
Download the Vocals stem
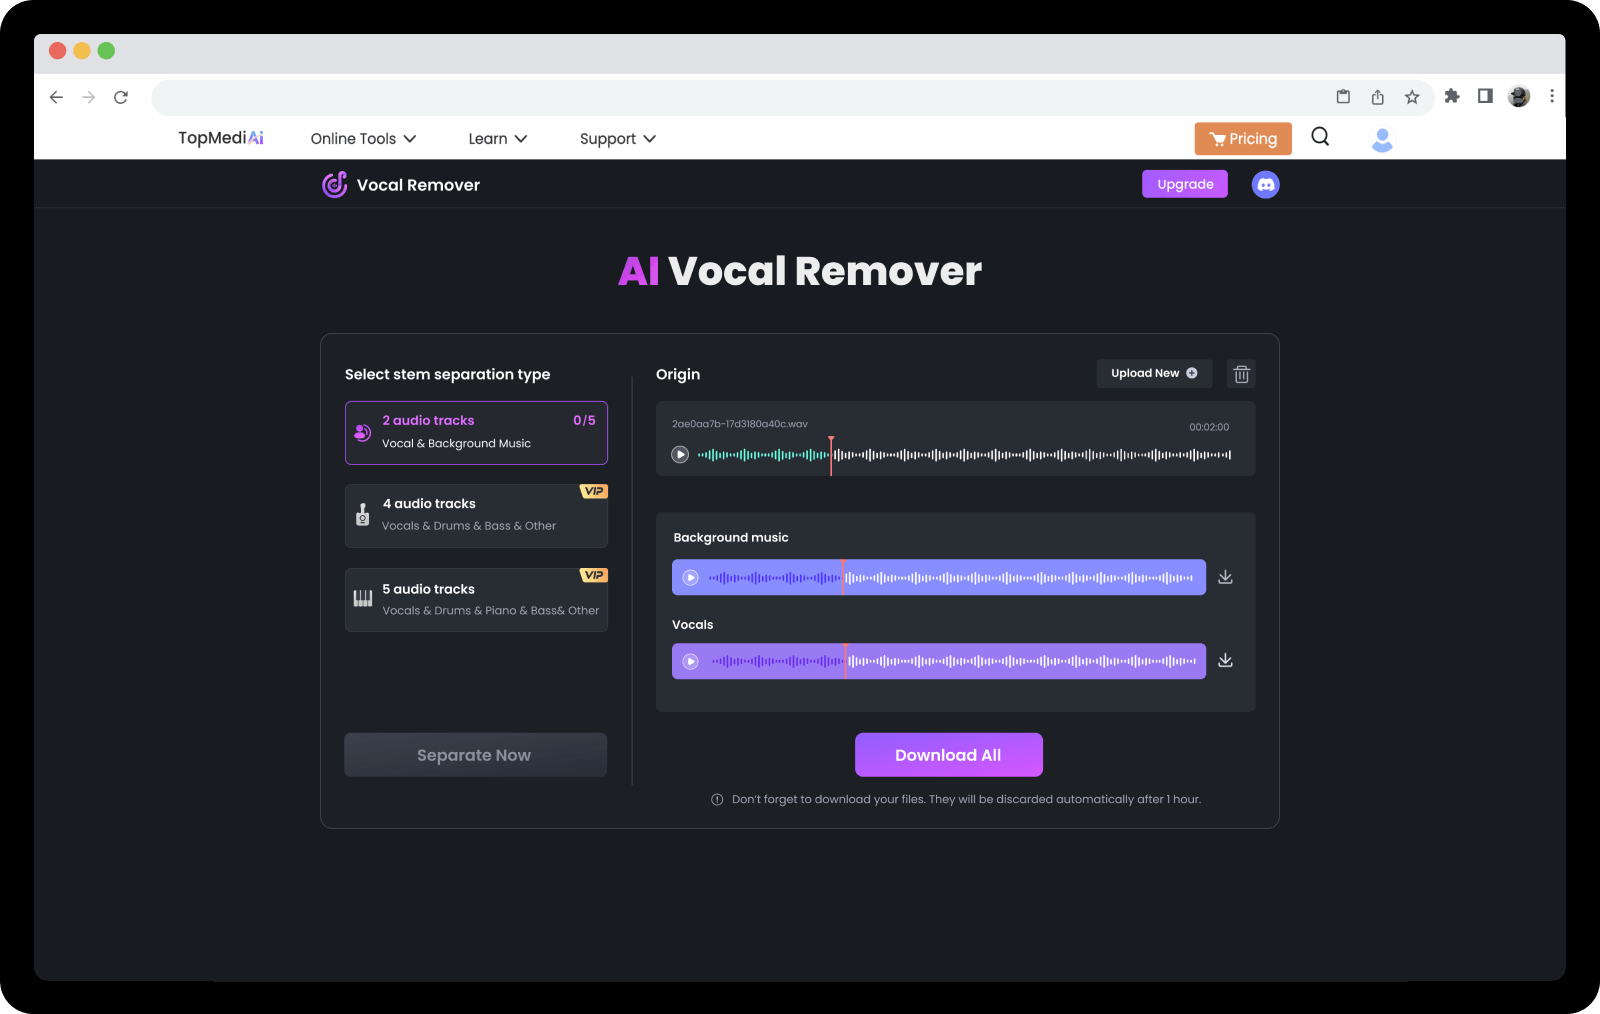(x=1225, y=661)
